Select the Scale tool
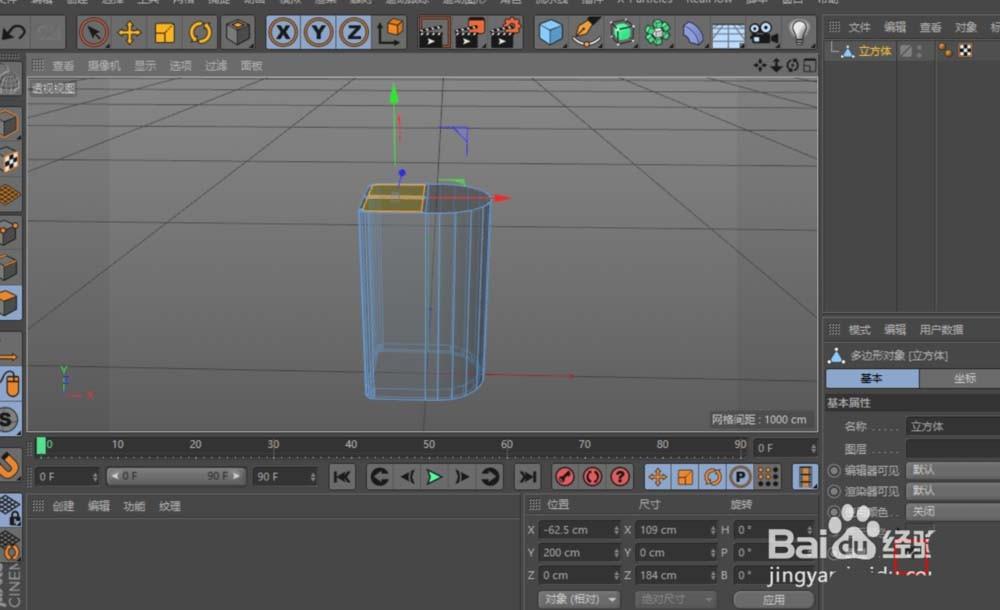 pyautogui.click(x=166, y=32)
